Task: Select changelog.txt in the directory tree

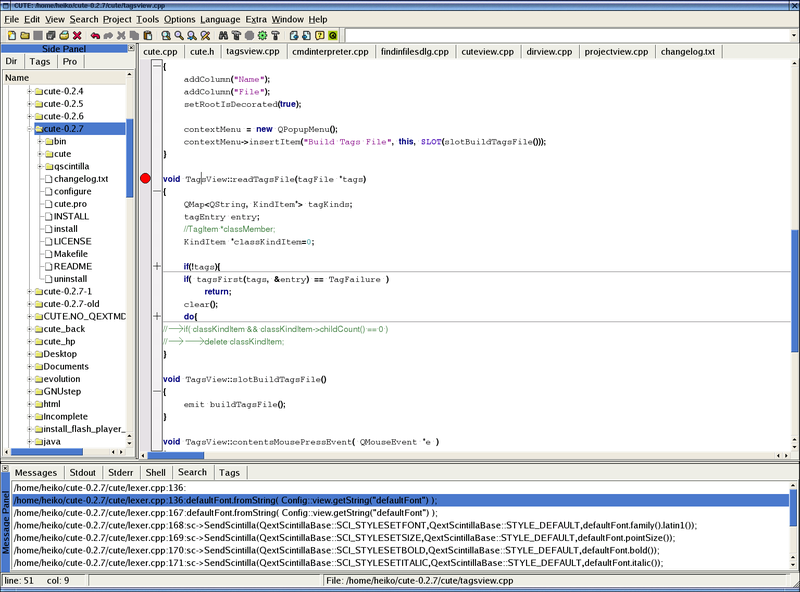Action: pyautogui.click(x=81, y=179)
